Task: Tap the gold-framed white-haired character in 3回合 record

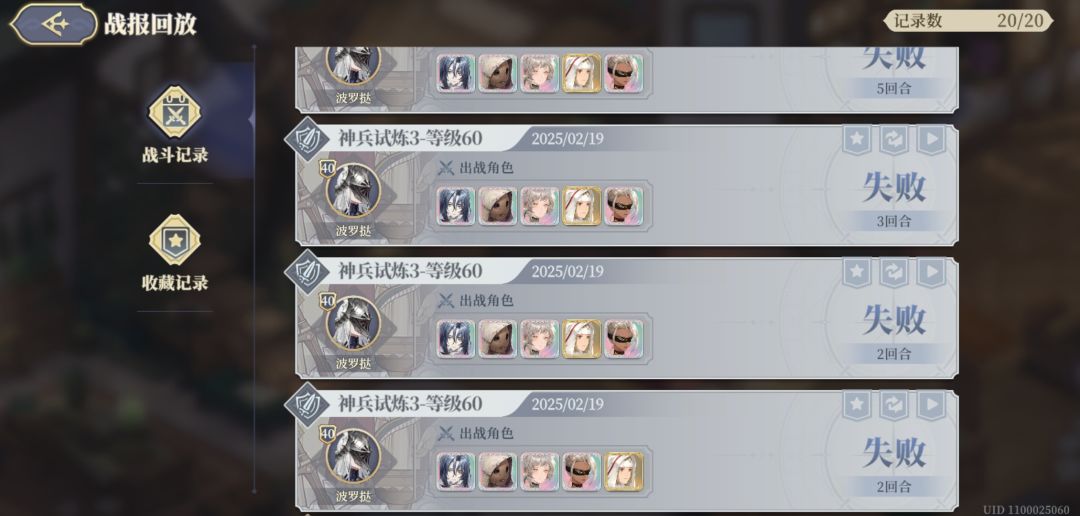Action: [x=581, y=205]
